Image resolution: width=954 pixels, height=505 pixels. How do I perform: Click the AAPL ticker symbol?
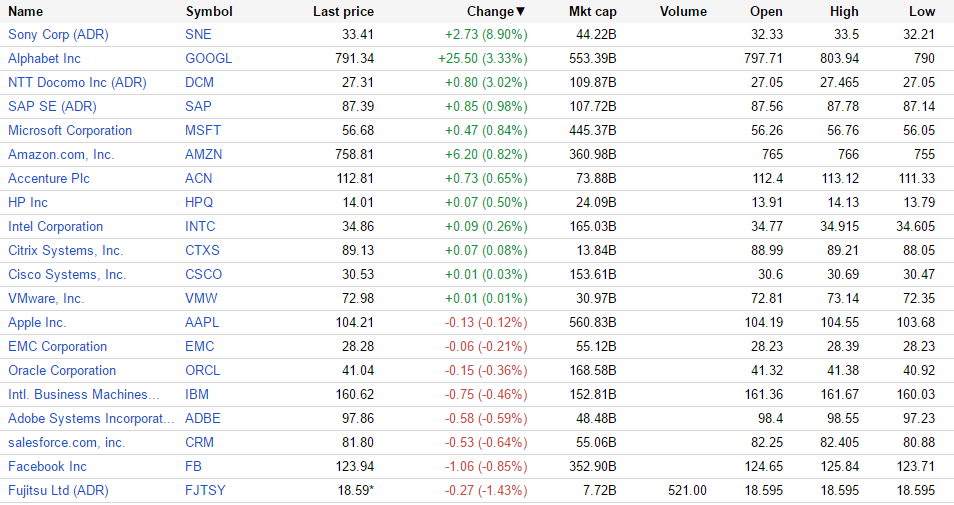(202, 322)
